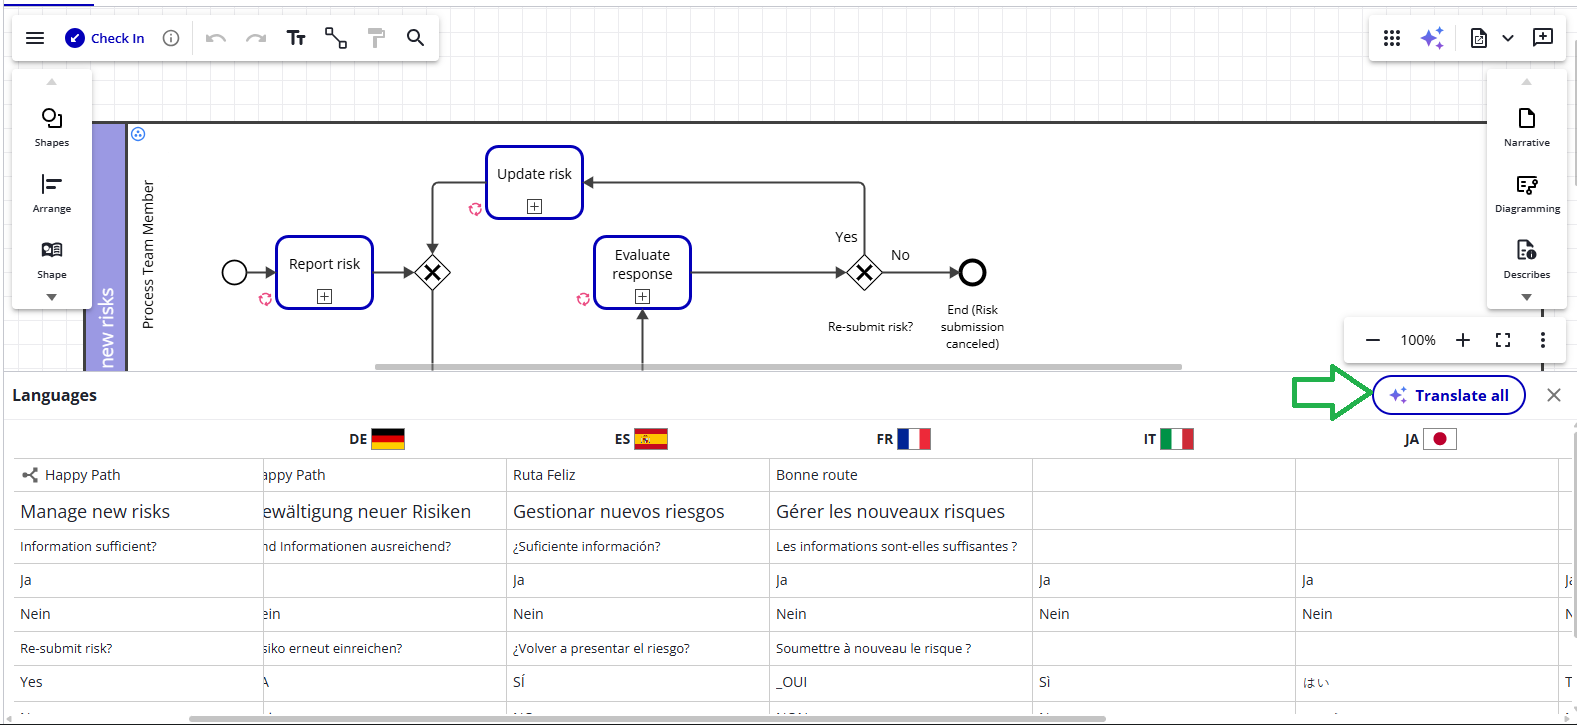Click the undo arrow icon
The image size is (1577, 725).
(215, 38)
